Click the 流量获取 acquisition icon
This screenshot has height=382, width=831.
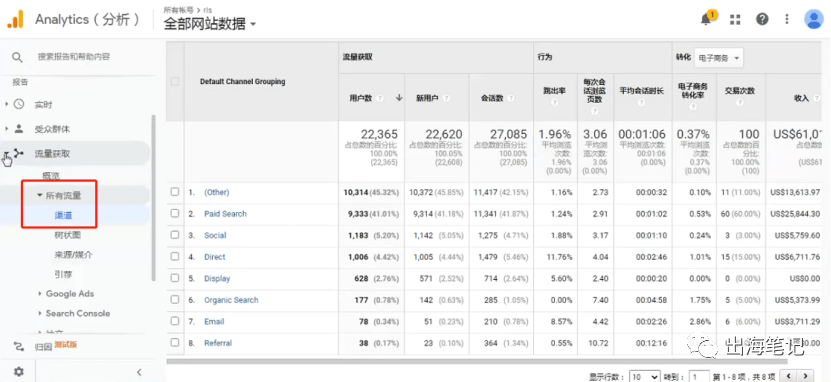point(19,154)
